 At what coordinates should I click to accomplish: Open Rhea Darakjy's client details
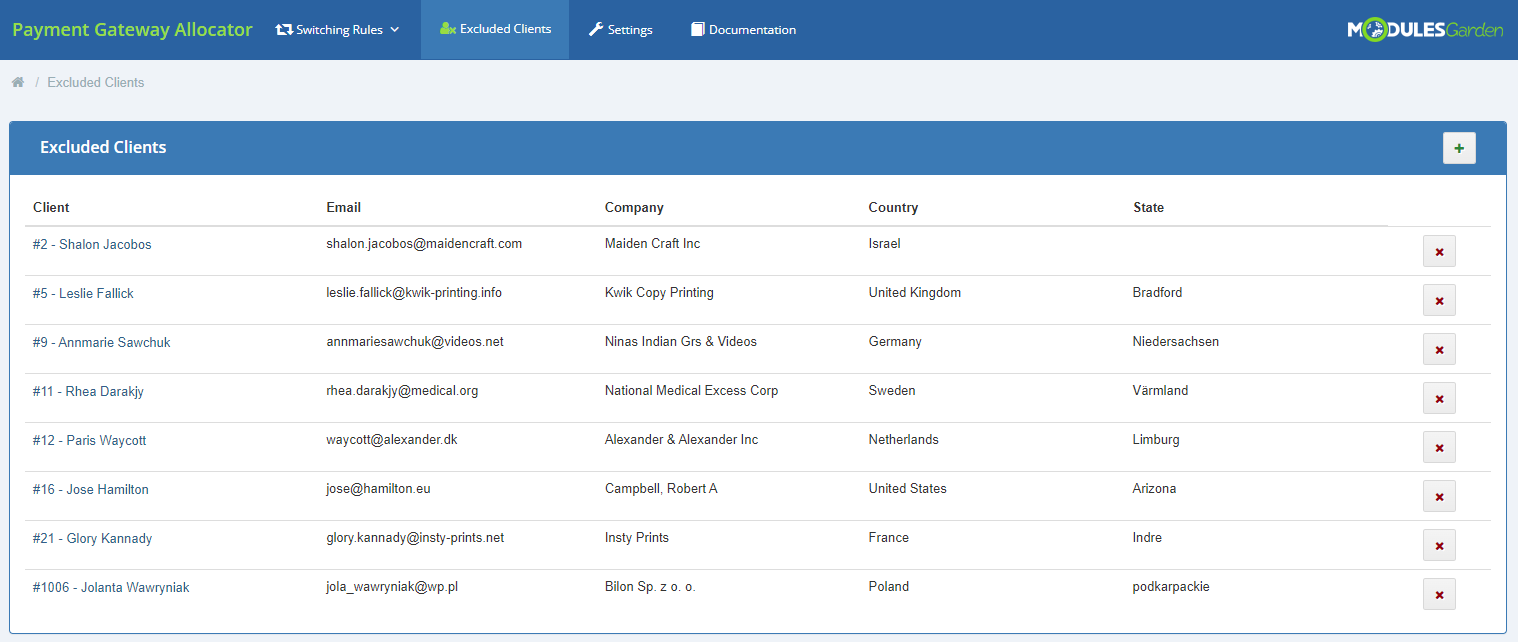[x=90, y=390]
